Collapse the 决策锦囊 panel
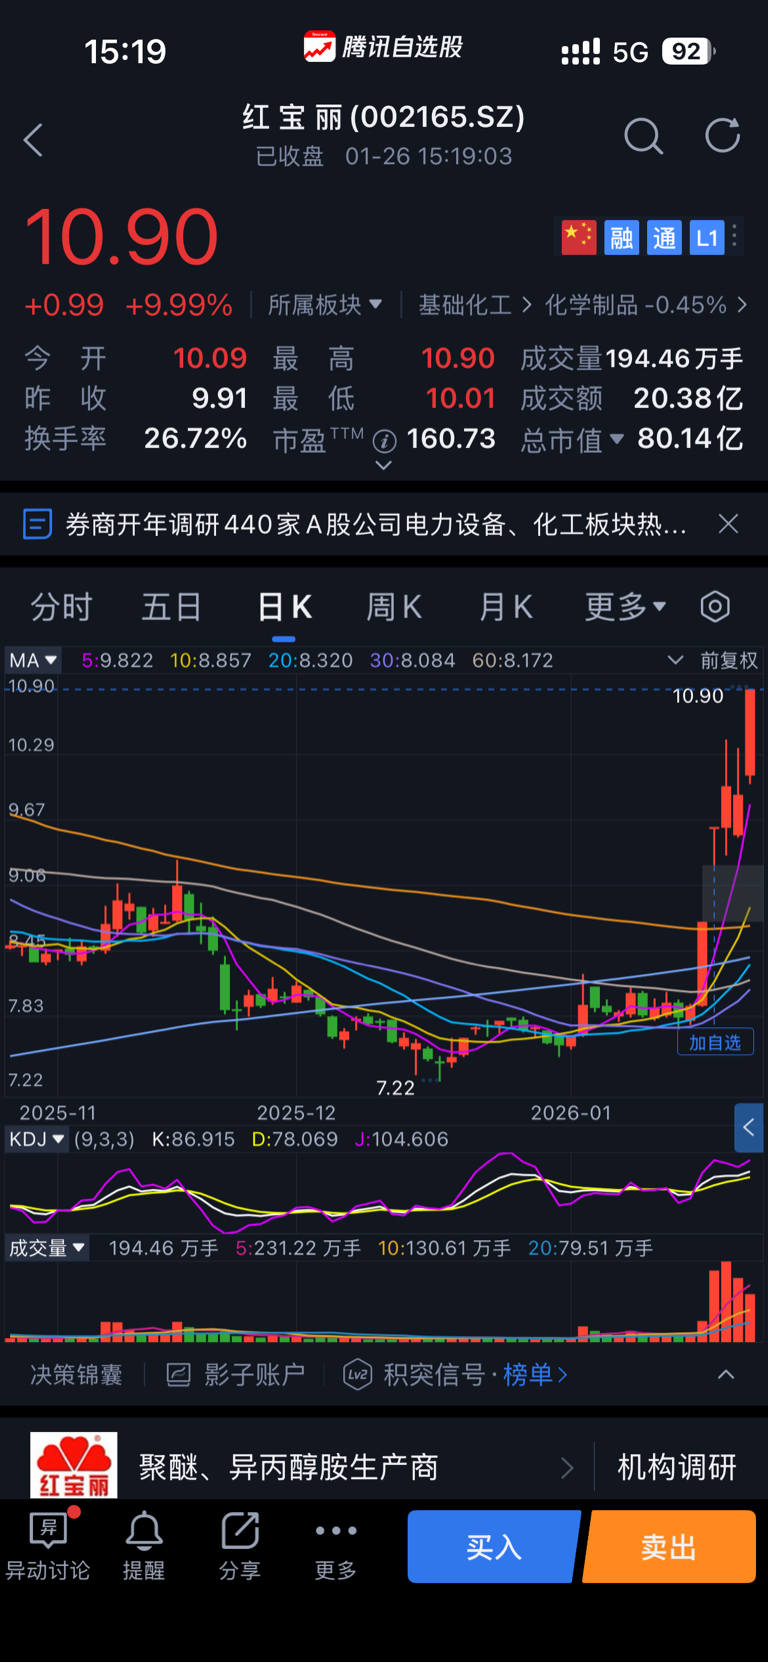Image resolution: width=768 pixels, height=1663 pixels. point(726,1375)
